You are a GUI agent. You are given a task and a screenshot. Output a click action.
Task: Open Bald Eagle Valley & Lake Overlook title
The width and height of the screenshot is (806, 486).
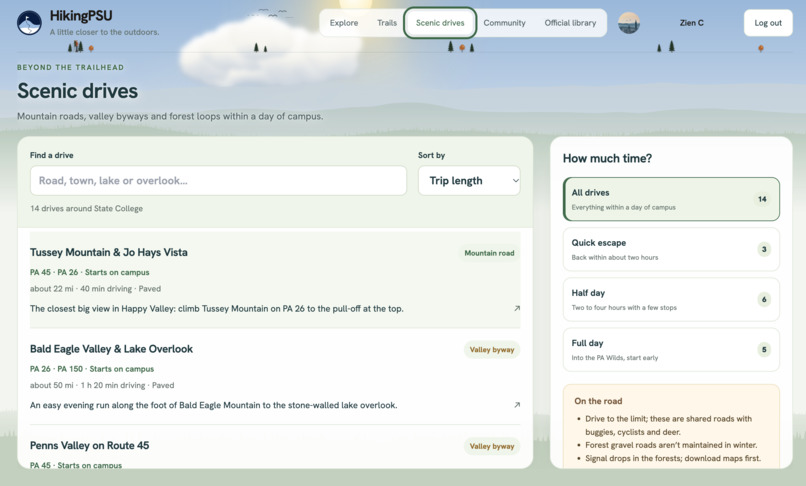(x=111, y=349)
